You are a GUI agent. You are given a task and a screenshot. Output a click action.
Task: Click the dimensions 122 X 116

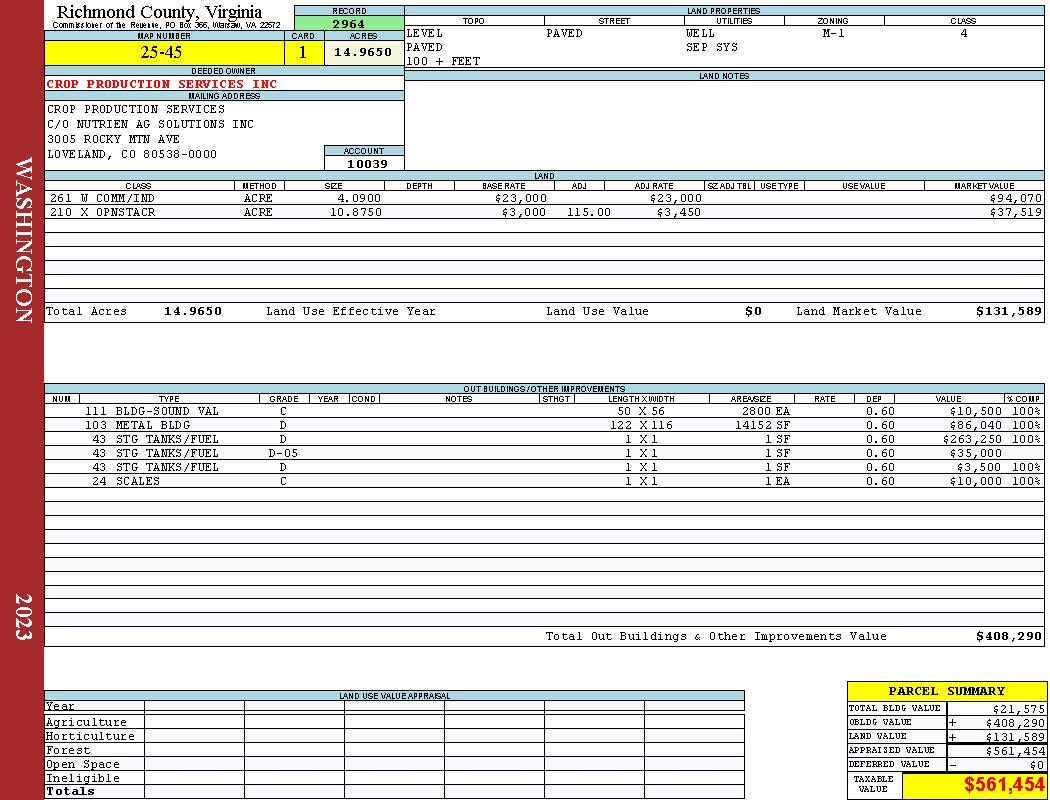point(642,425)
